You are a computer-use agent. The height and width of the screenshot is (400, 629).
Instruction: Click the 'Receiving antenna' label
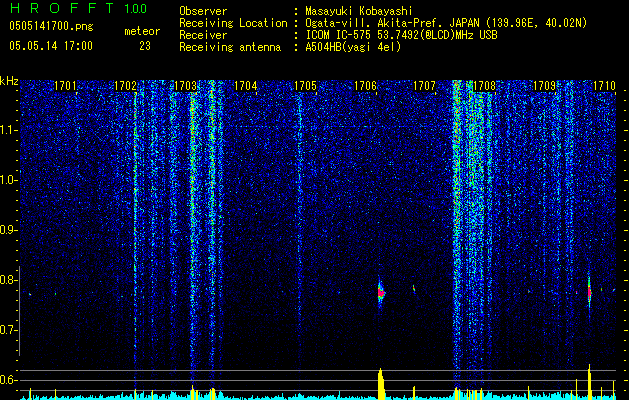coord(230,47)
